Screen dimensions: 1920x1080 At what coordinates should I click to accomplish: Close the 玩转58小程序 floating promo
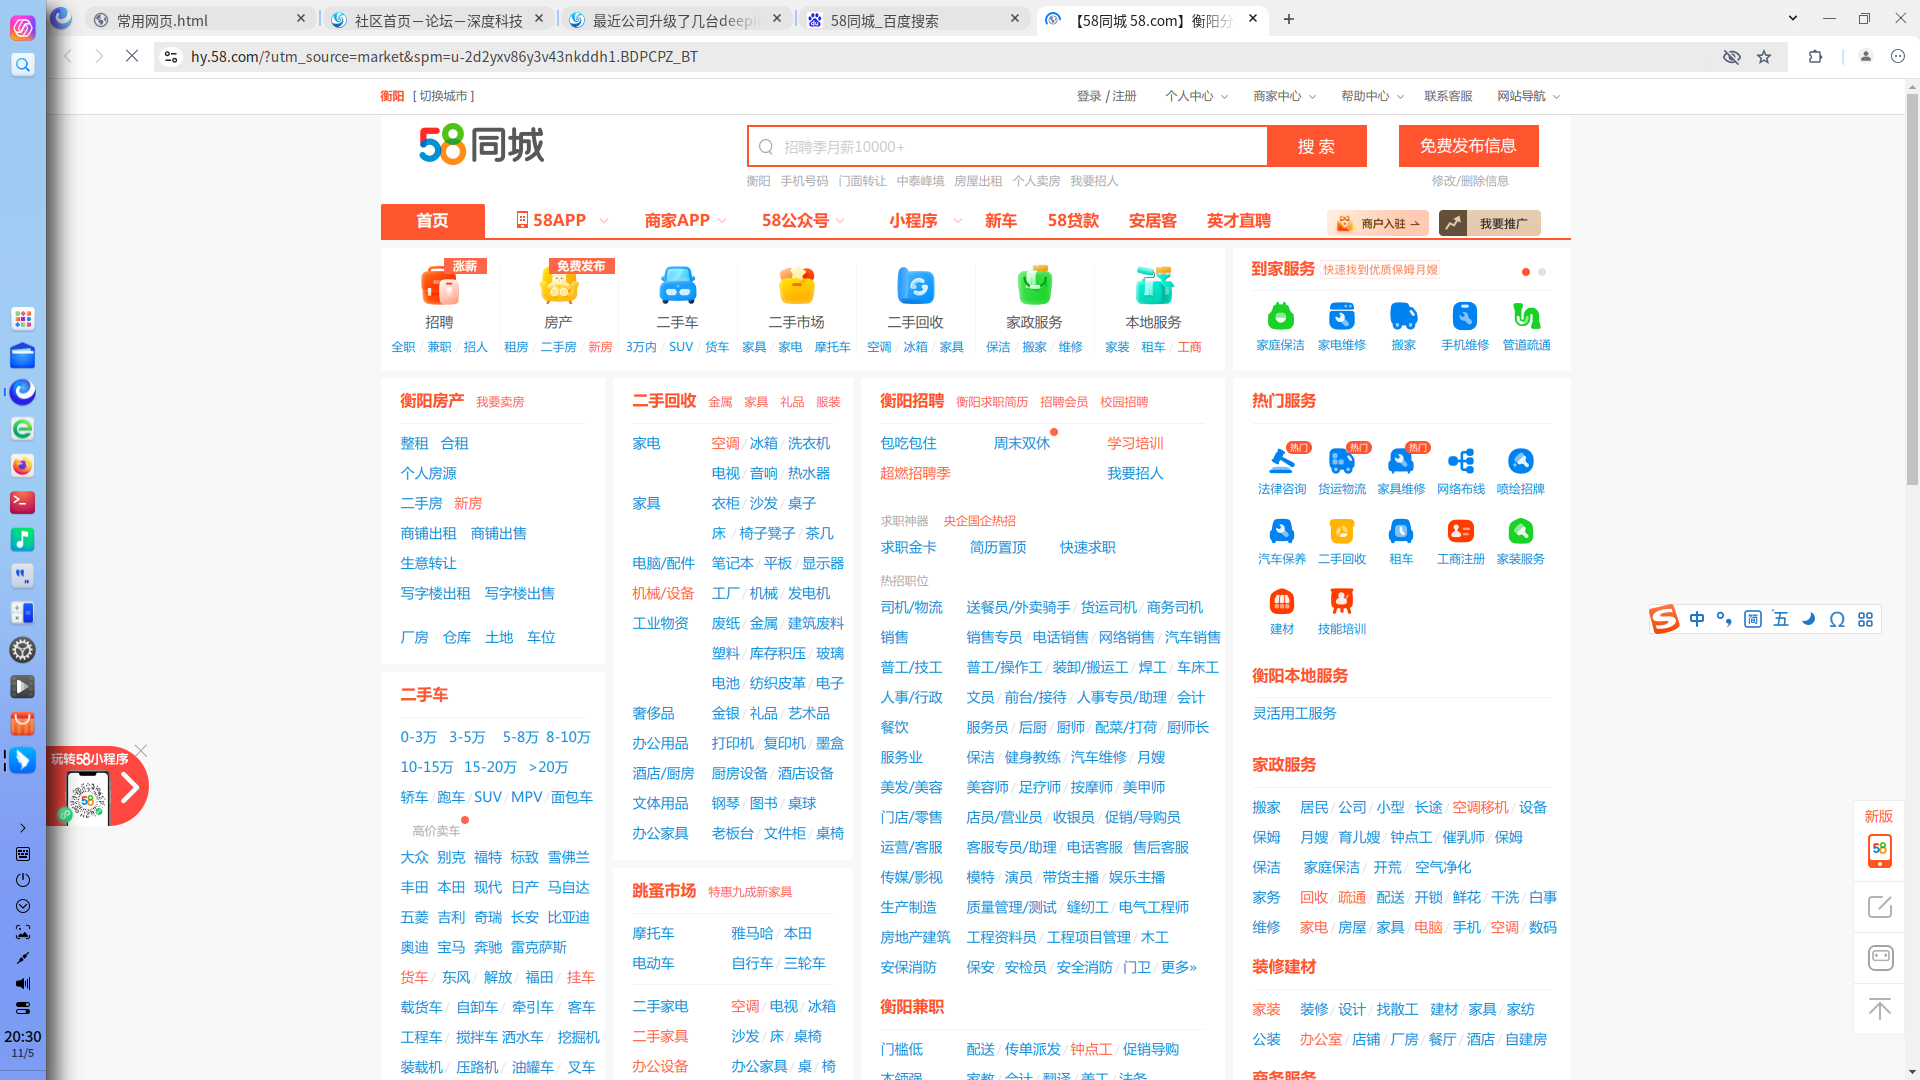(x=141, y=751)
